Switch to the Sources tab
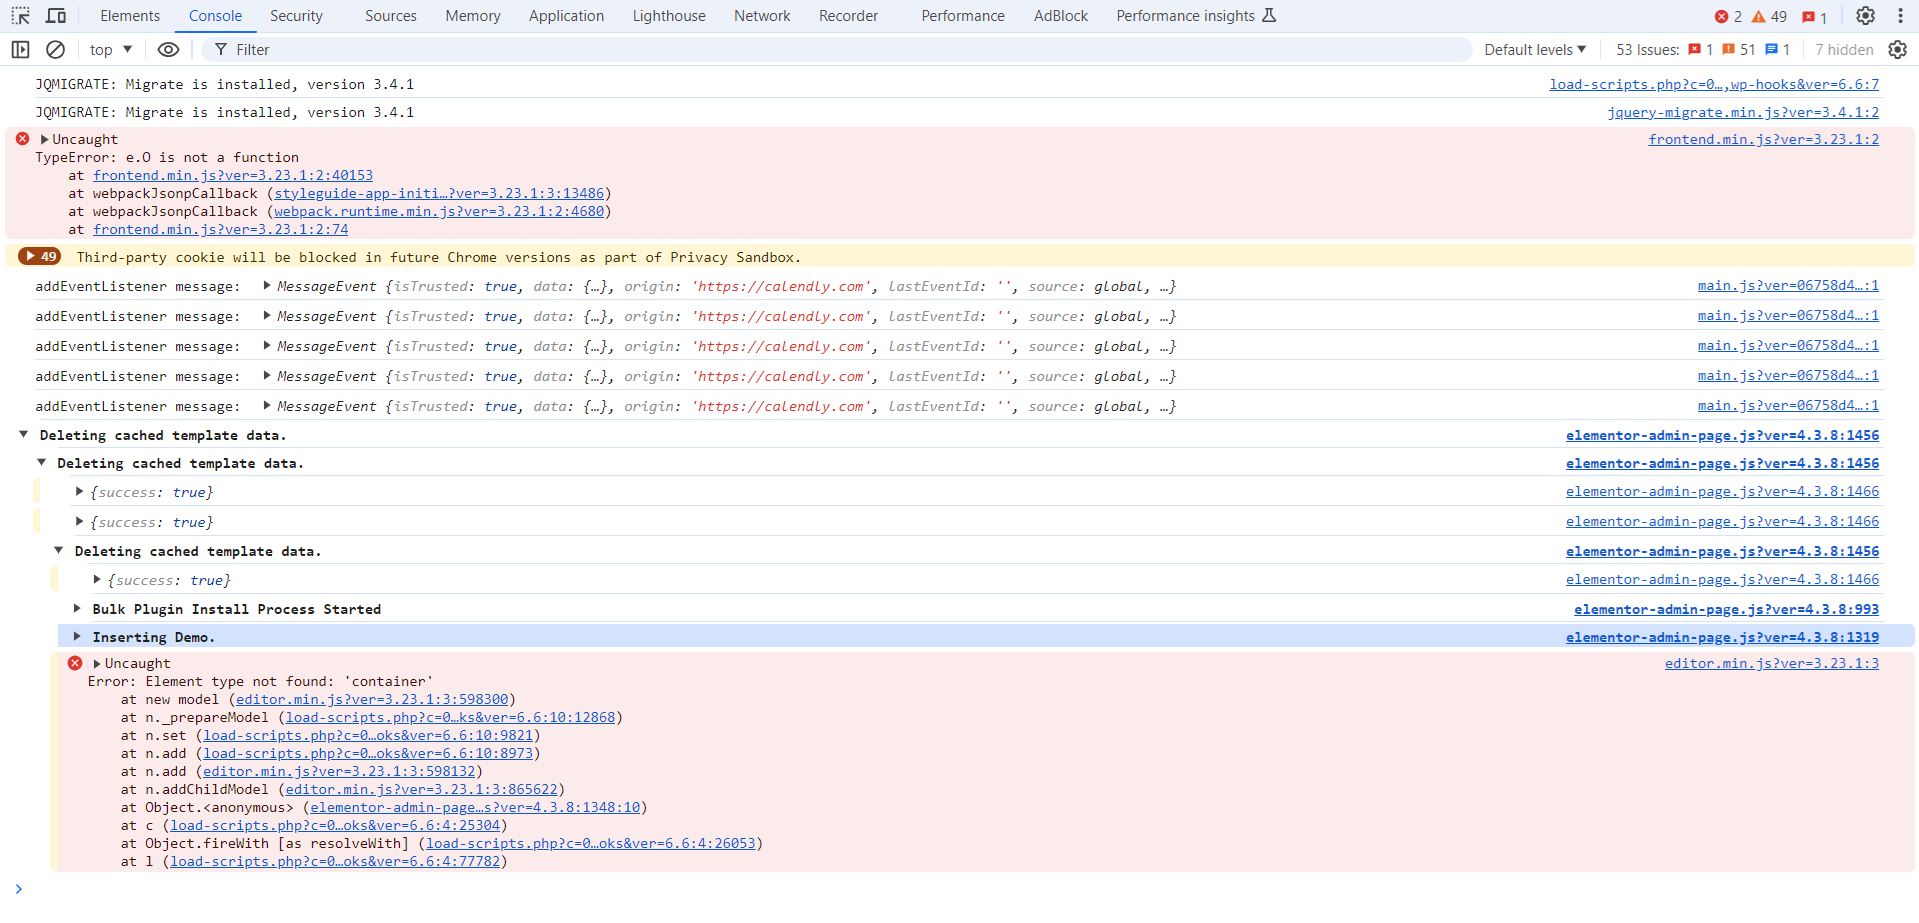The height and width of the screenshot is (923, 1919). tap(391, 16)
